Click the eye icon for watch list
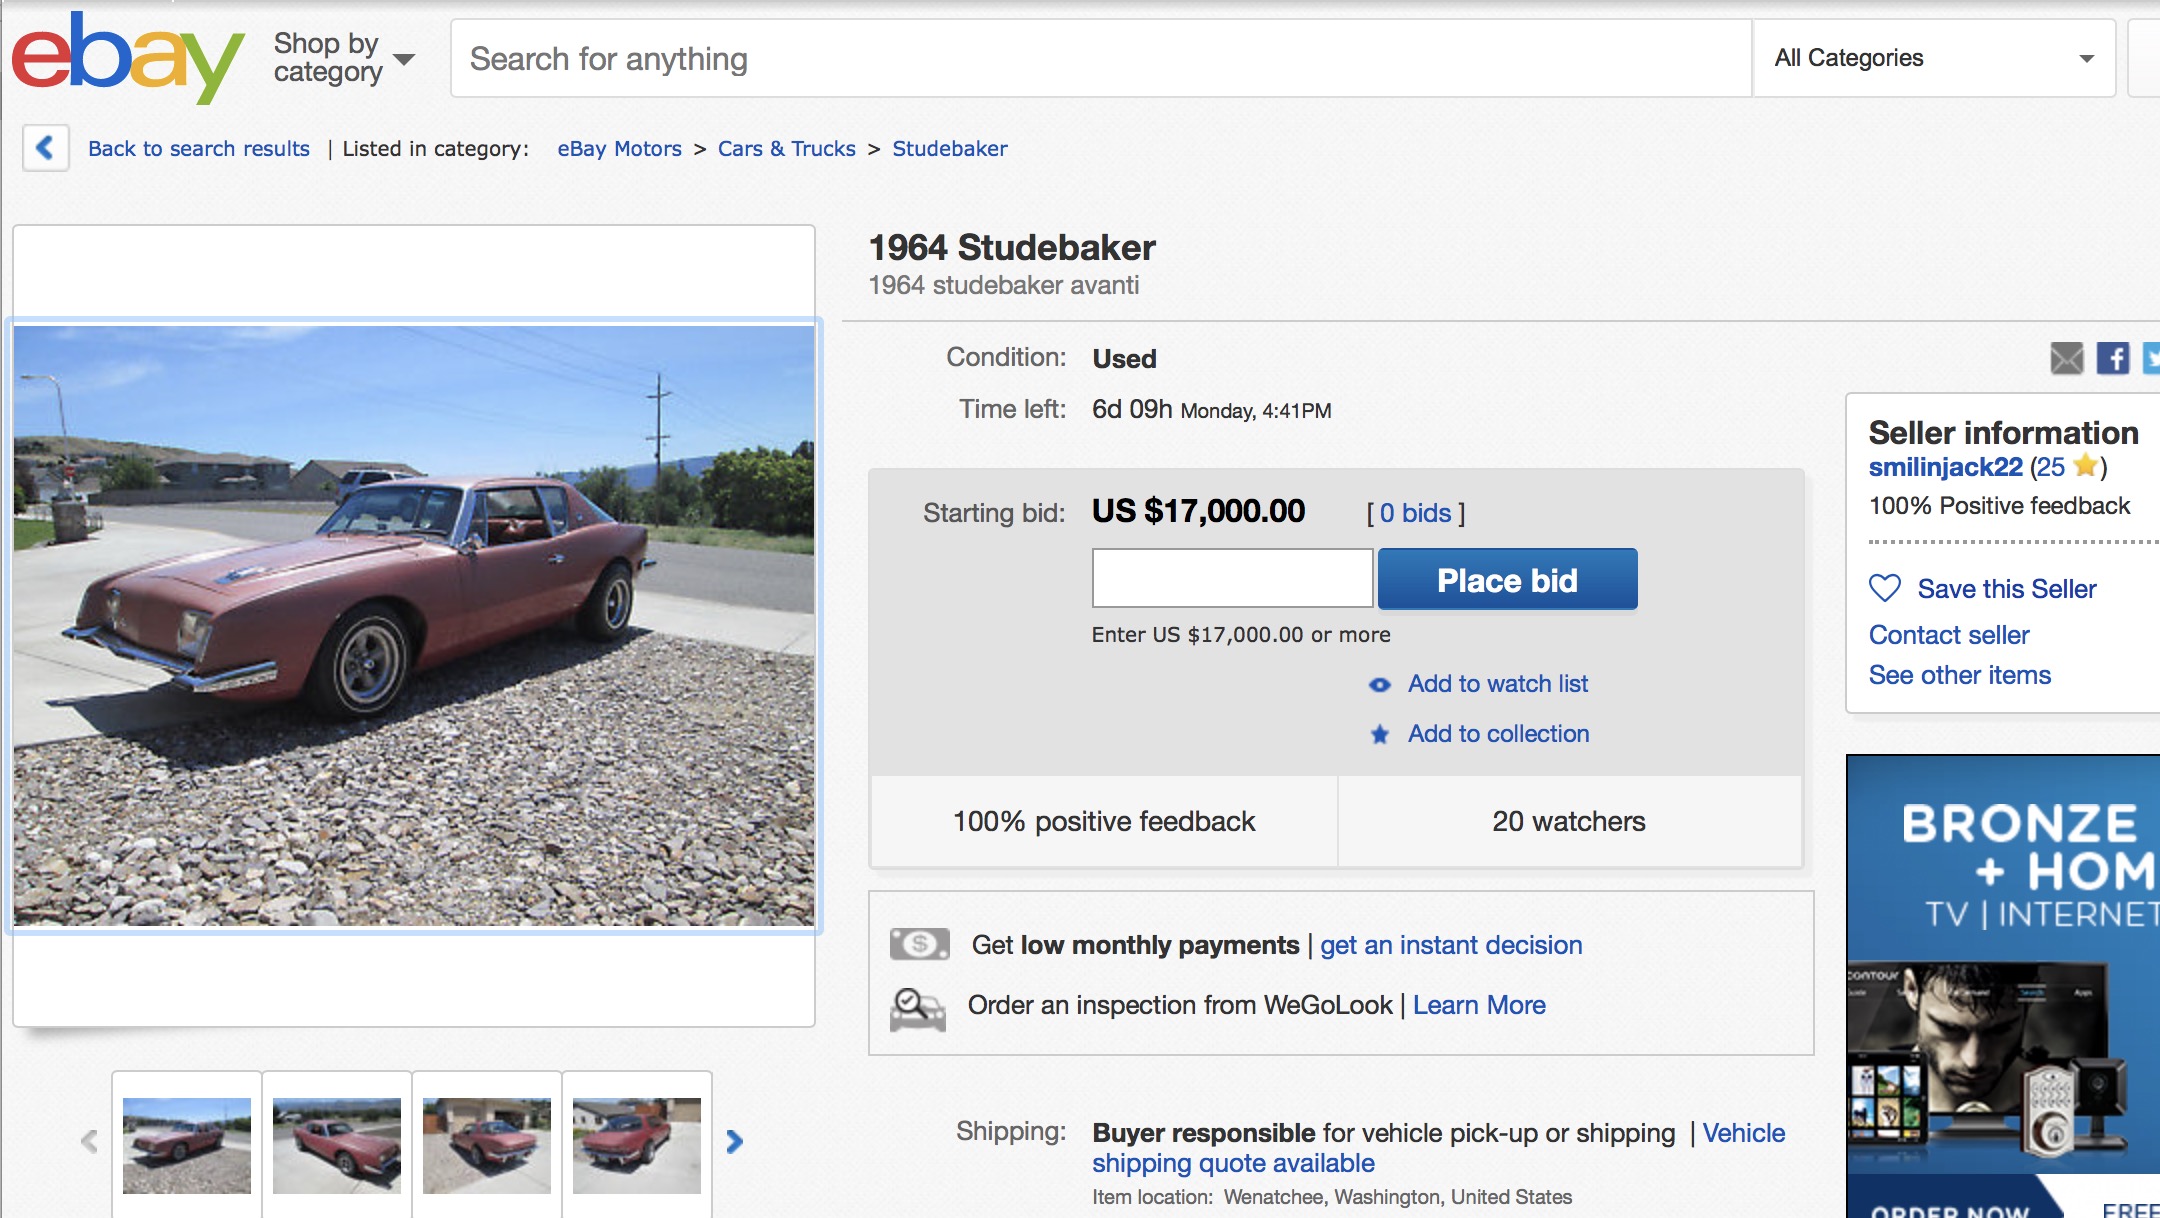The image size is (2160, 1218). pos(1380,685)
